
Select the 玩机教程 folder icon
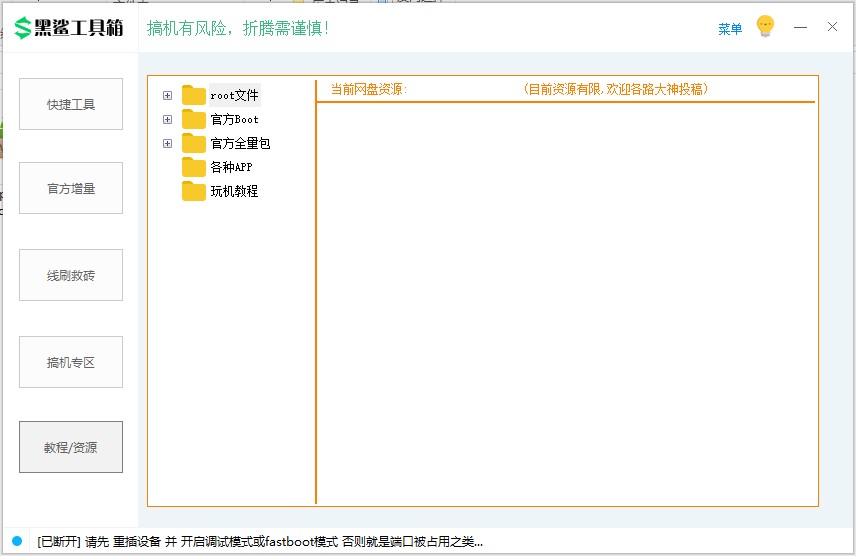pos(193,191)
